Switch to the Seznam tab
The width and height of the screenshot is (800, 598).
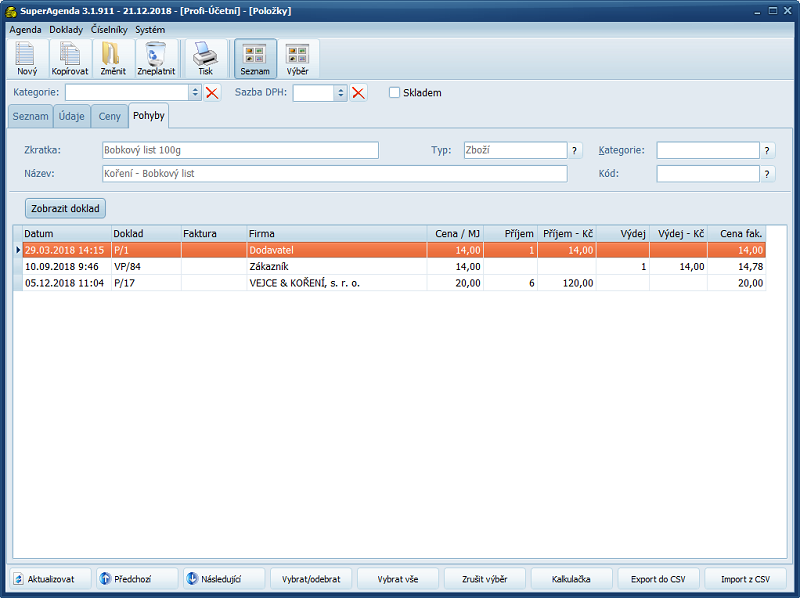pos(30,116)
